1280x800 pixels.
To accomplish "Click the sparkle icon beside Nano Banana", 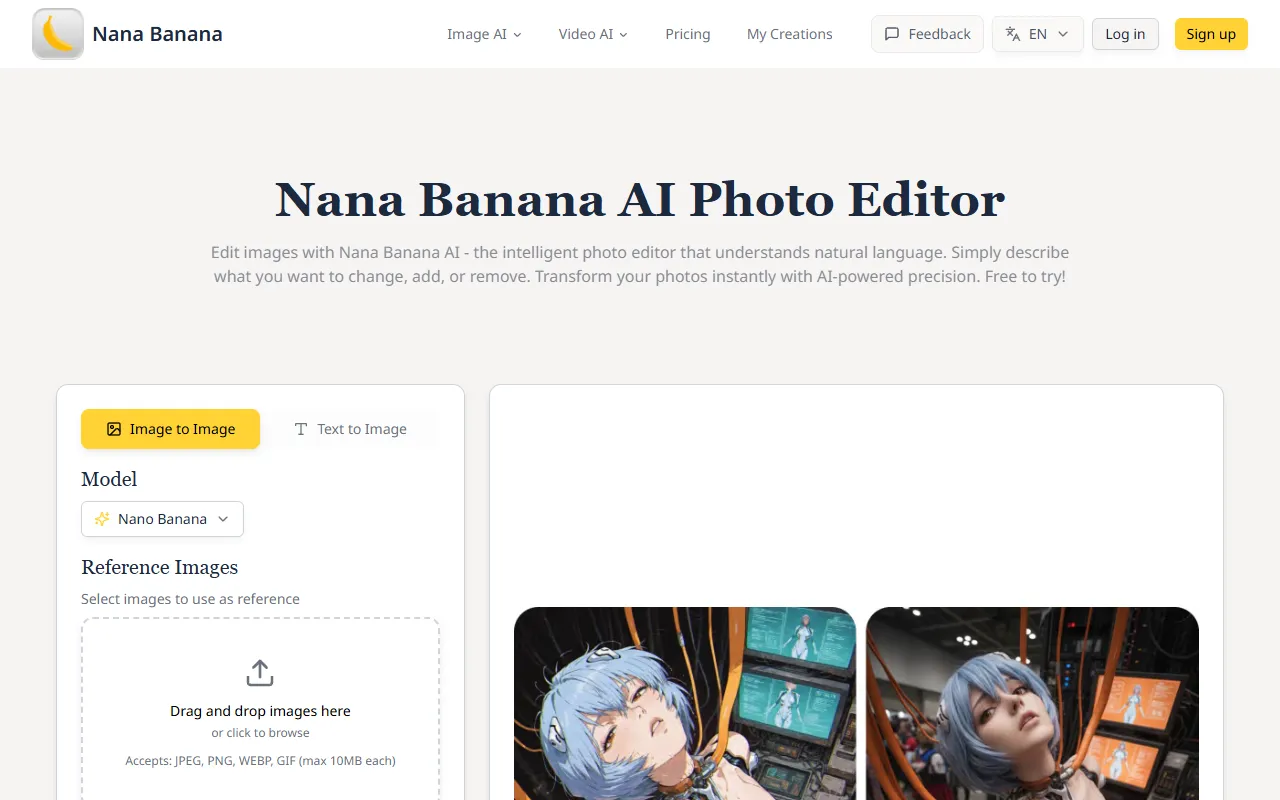I will [x=102, y=519].
